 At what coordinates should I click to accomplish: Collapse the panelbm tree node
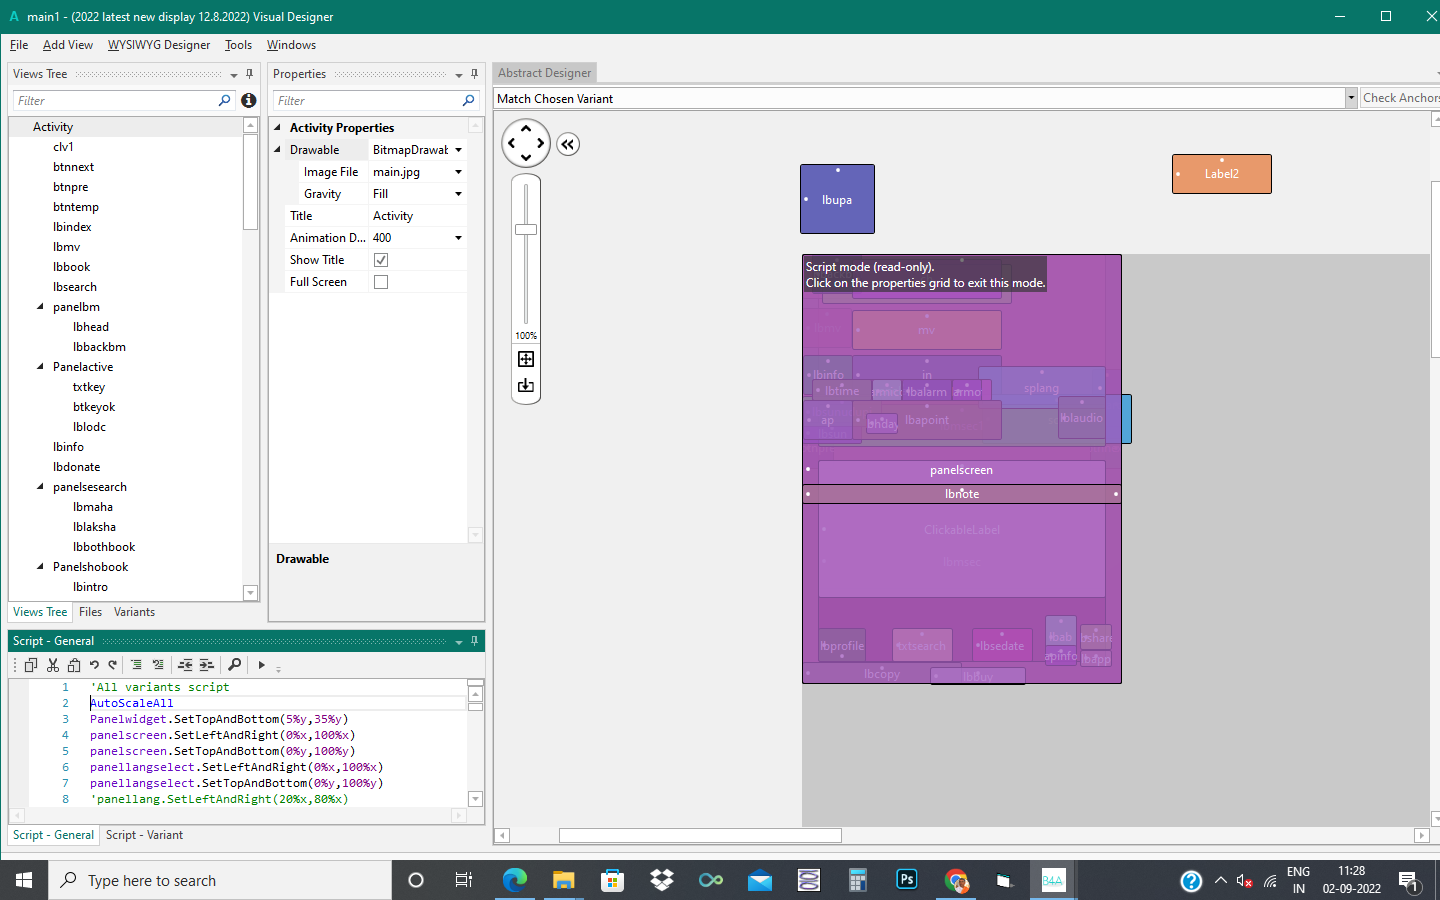[40, 307]
